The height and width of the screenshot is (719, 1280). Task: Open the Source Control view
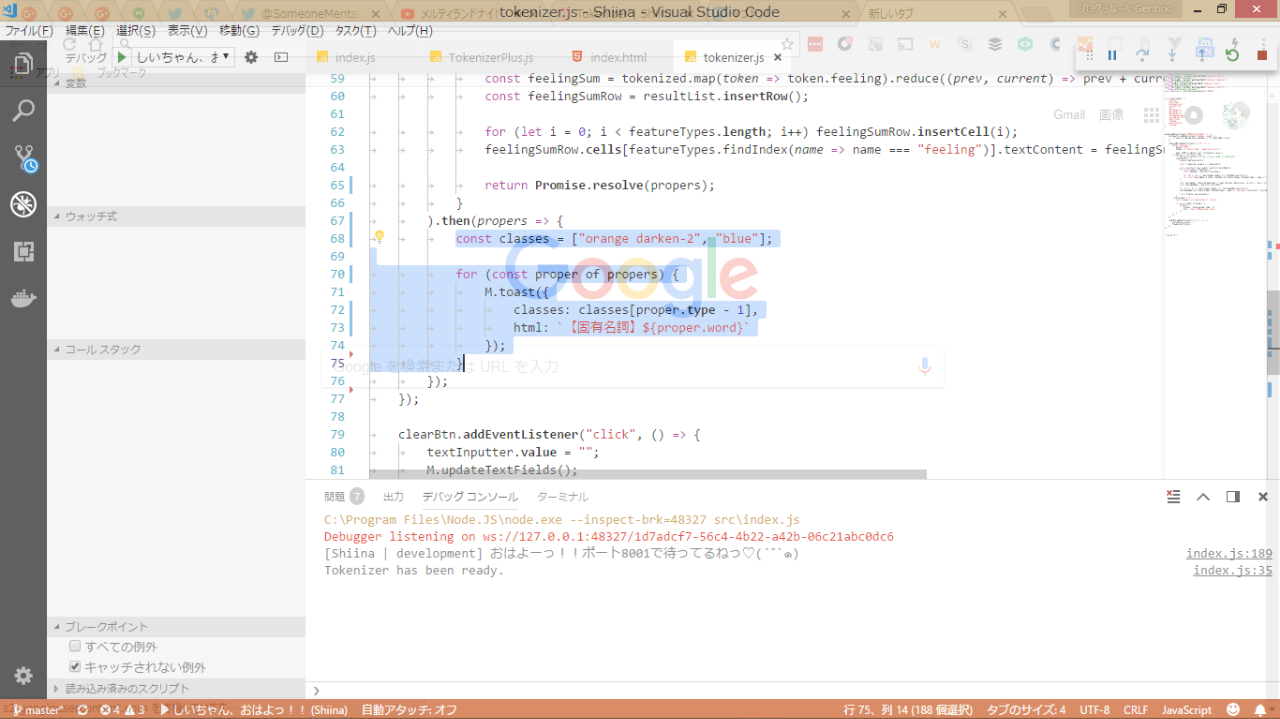(x=23, y=157)
